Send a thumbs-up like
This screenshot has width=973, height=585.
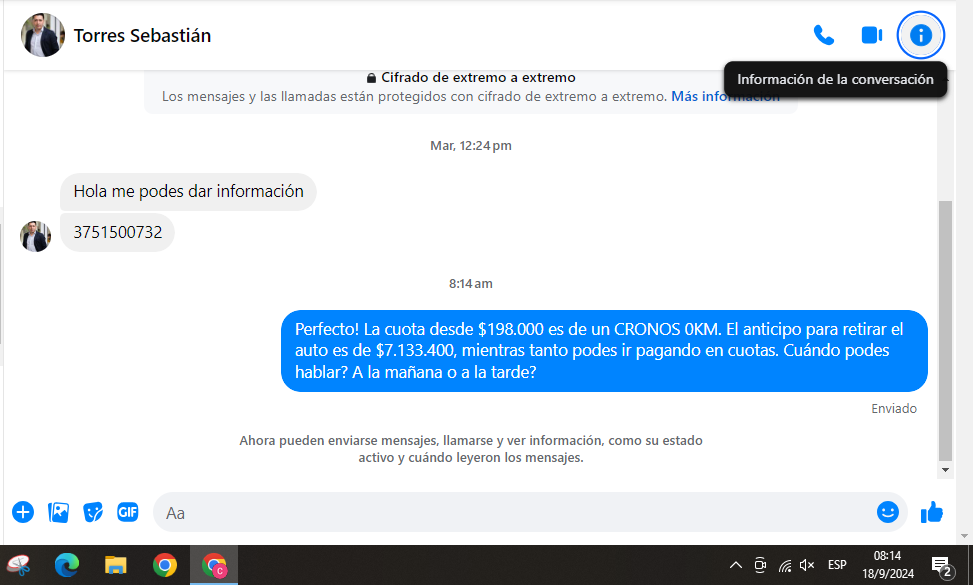click(932, 512)
